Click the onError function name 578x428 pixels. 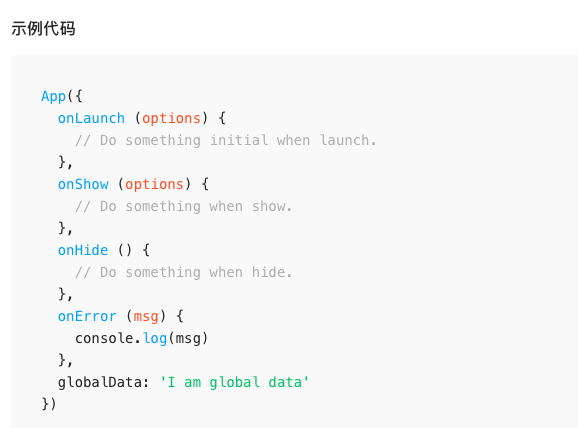pyautogui.click(x=87, y=316)
